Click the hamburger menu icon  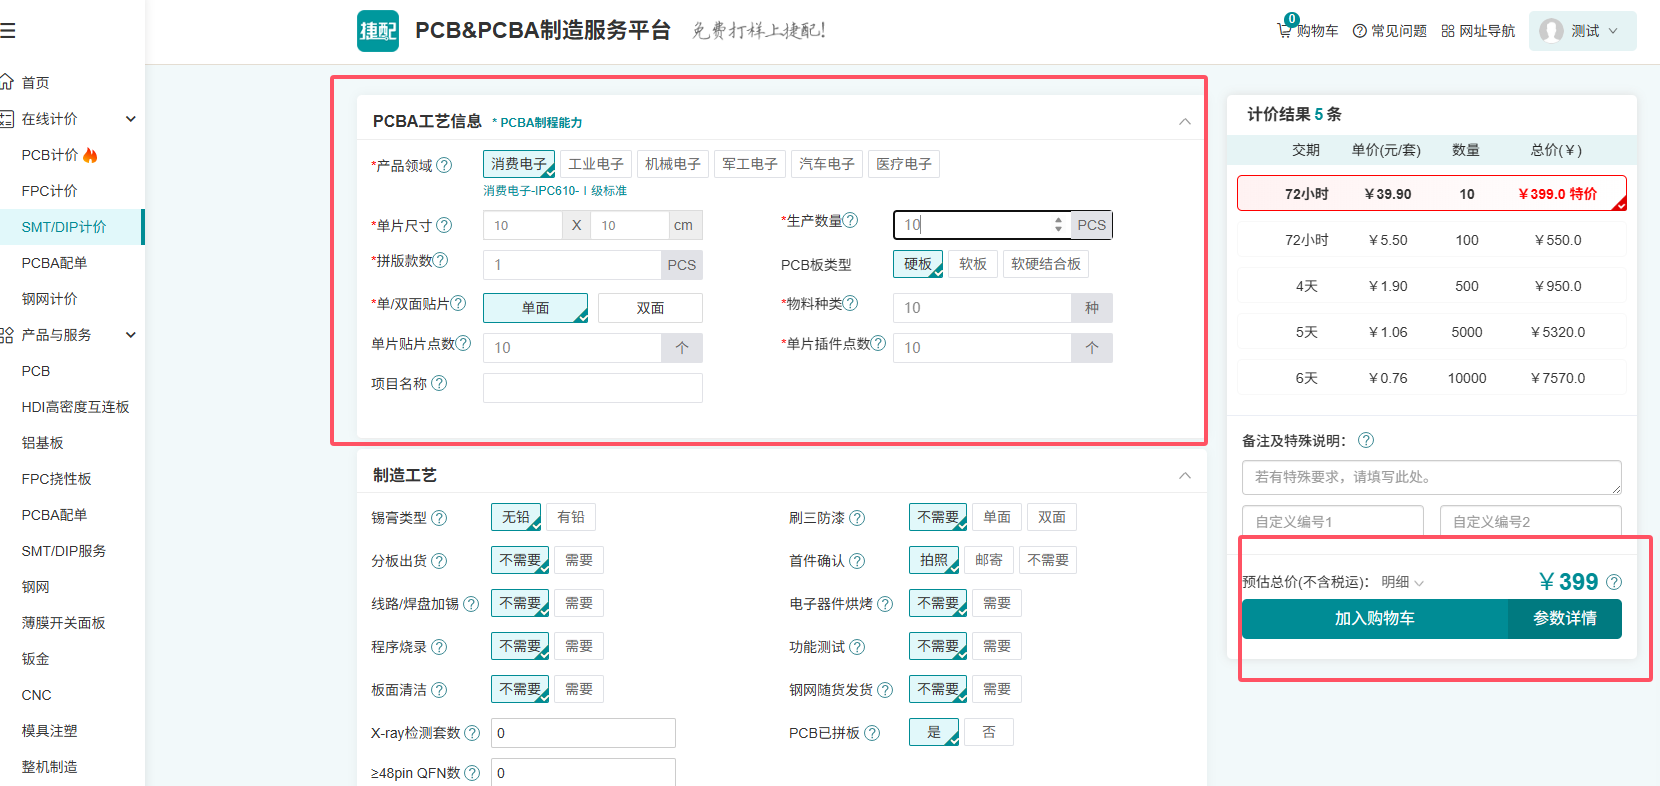point(8,31)
